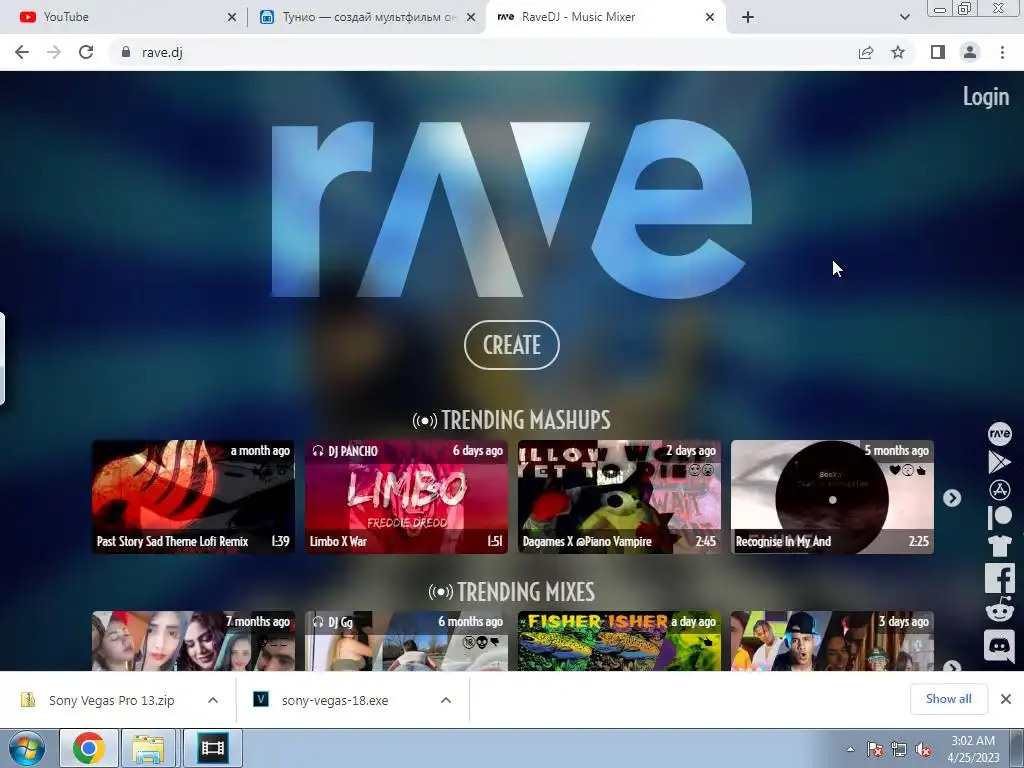1024x768 pixels.
Task: Open the Google Play store icon
Action: click(x=999, y=462)
